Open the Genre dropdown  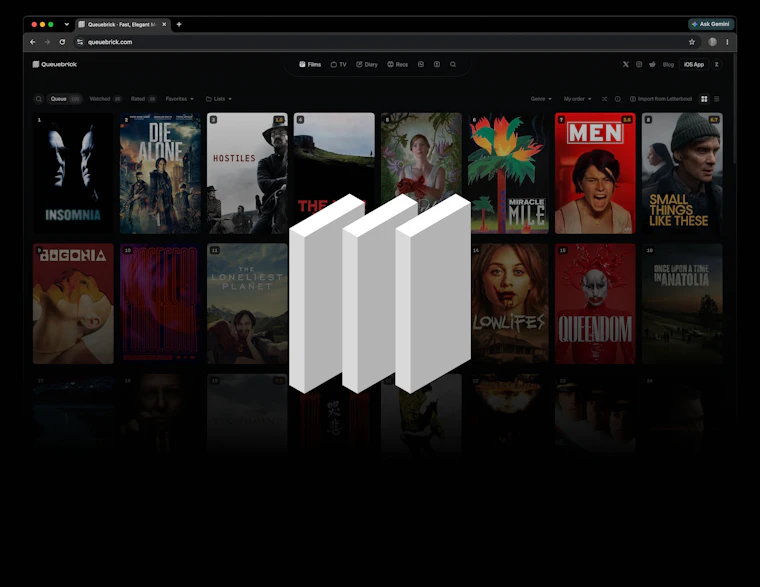coord(541,99)
